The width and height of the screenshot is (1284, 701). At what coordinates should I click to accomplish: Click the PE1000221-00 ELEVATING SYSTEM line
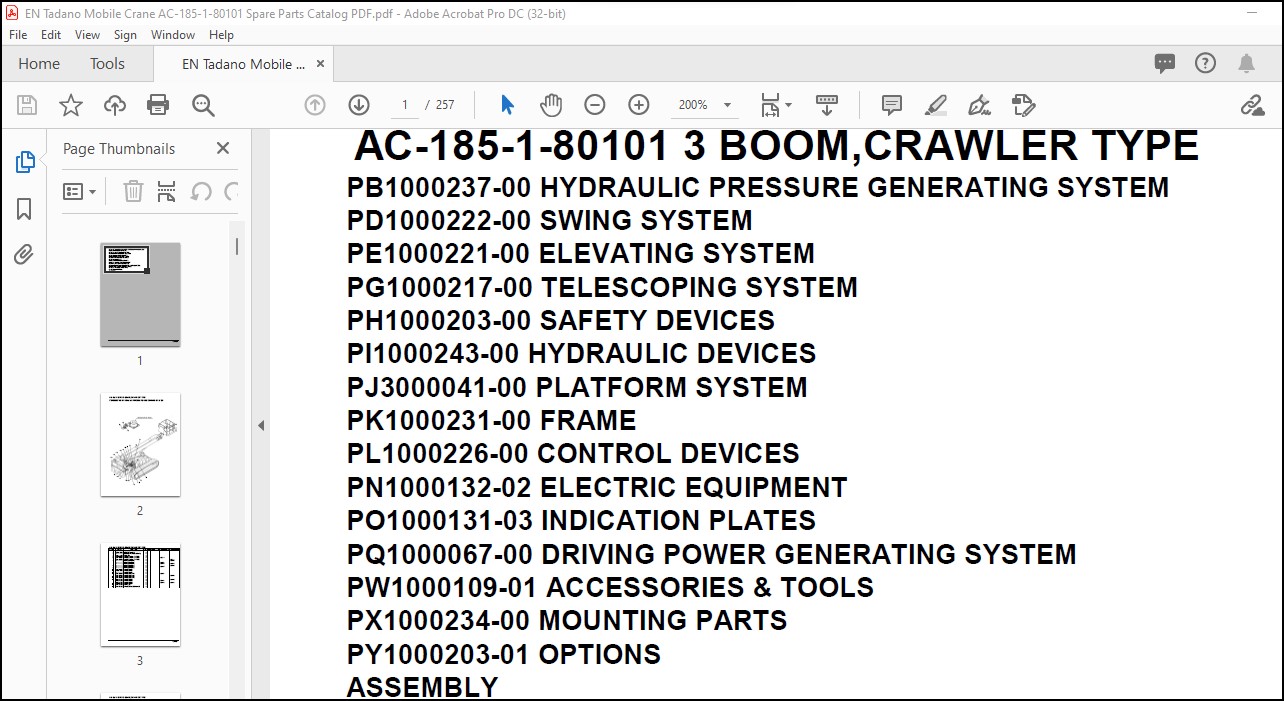[581, 253]
